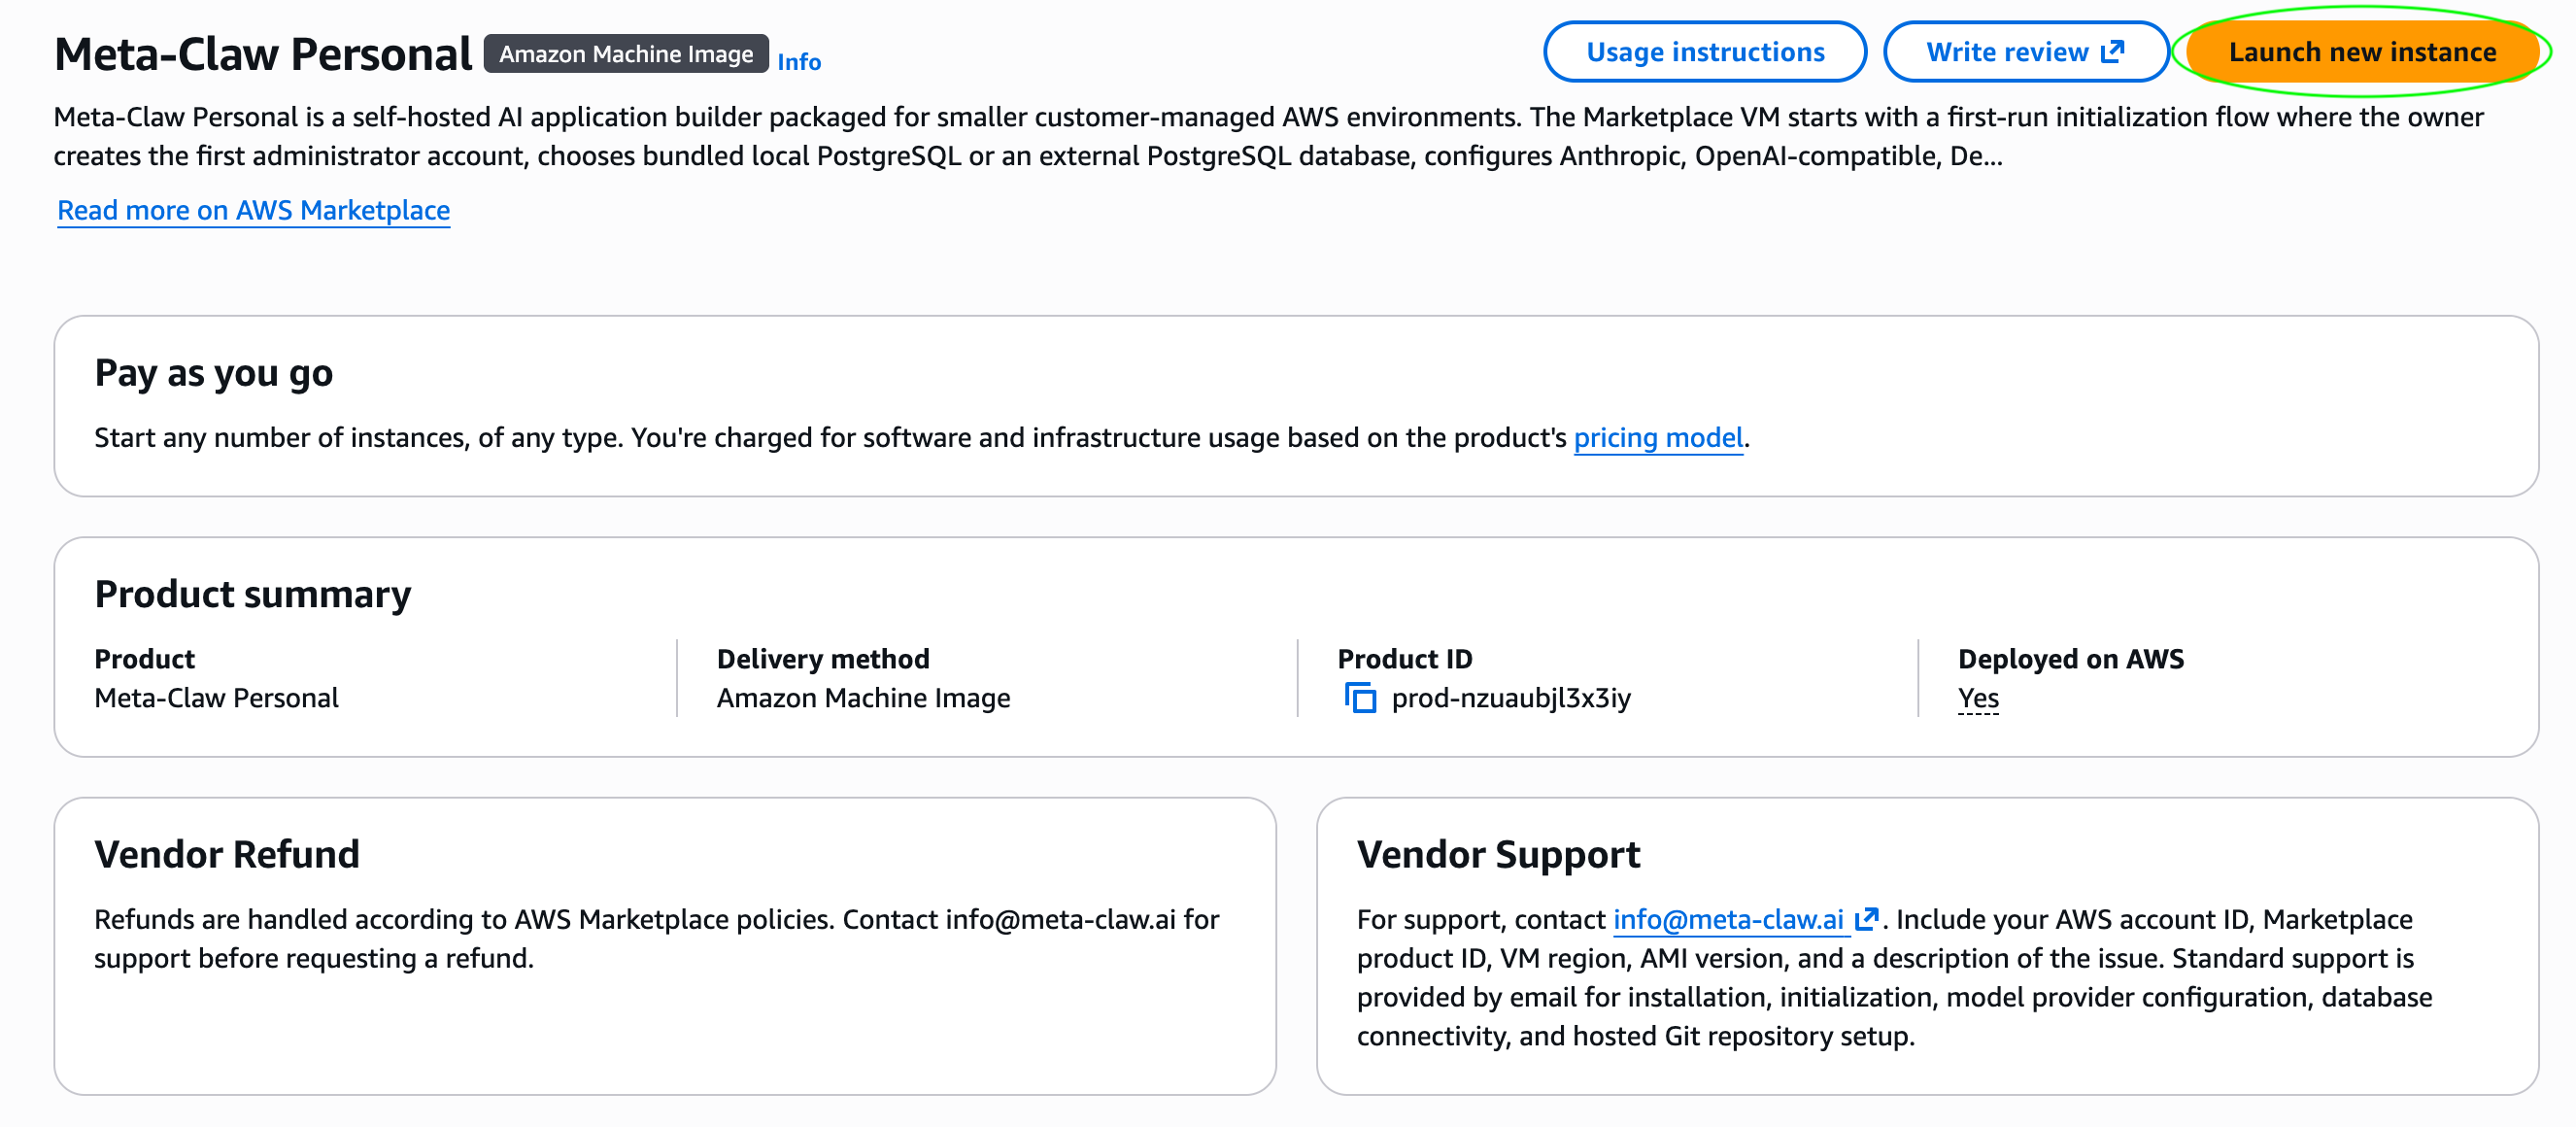Screen dimensions: 2576x1127
Task: Click the Product summary heading
Action: (x=253, y=594)
